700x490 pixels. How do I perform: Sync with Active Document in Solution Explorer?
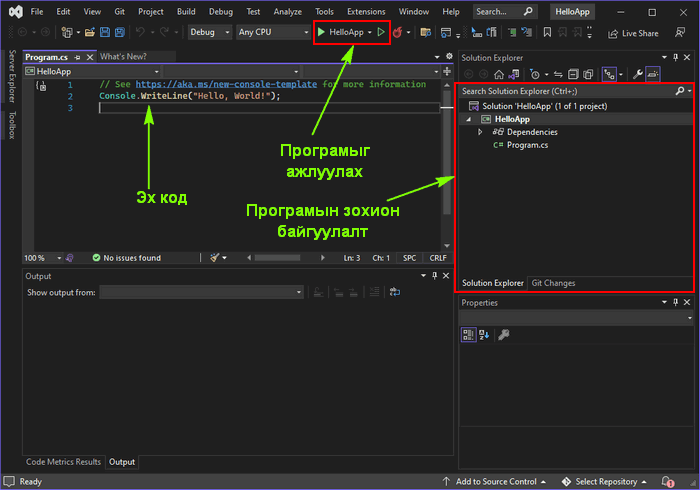click(558, 74)
